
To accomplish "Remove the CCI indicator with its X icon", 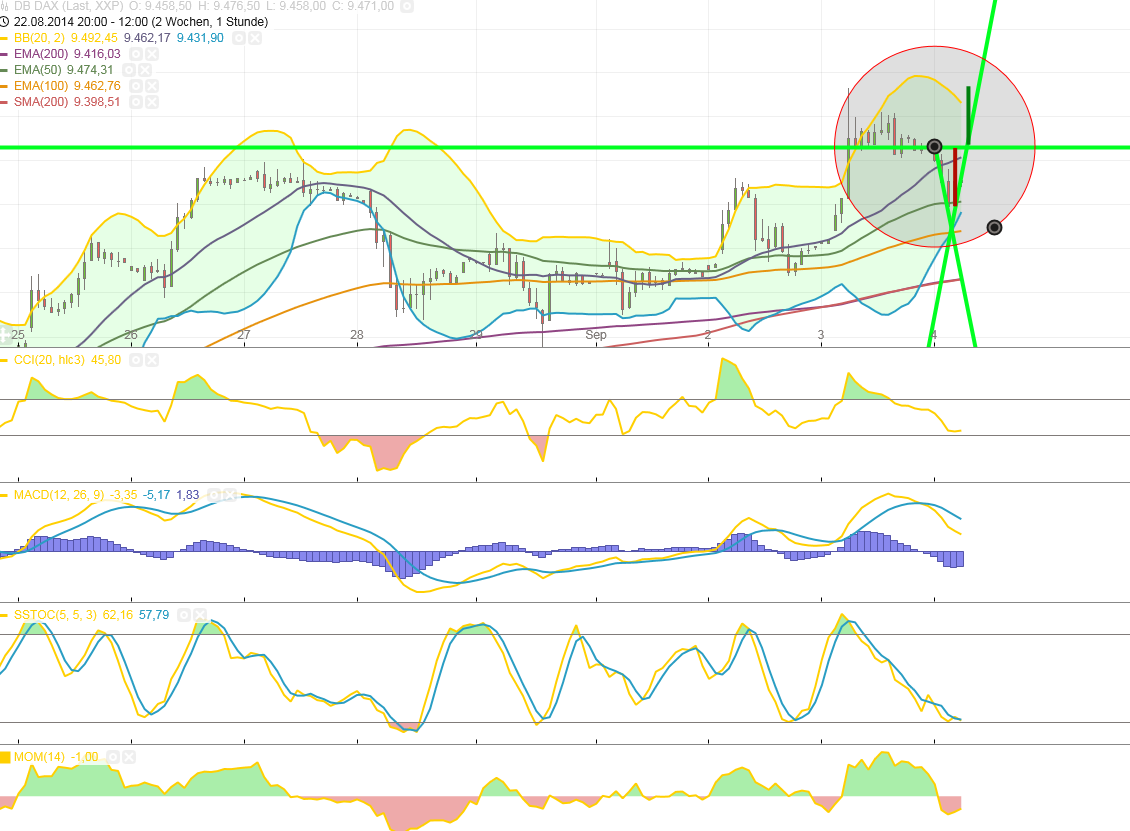I will coord(151,359).
